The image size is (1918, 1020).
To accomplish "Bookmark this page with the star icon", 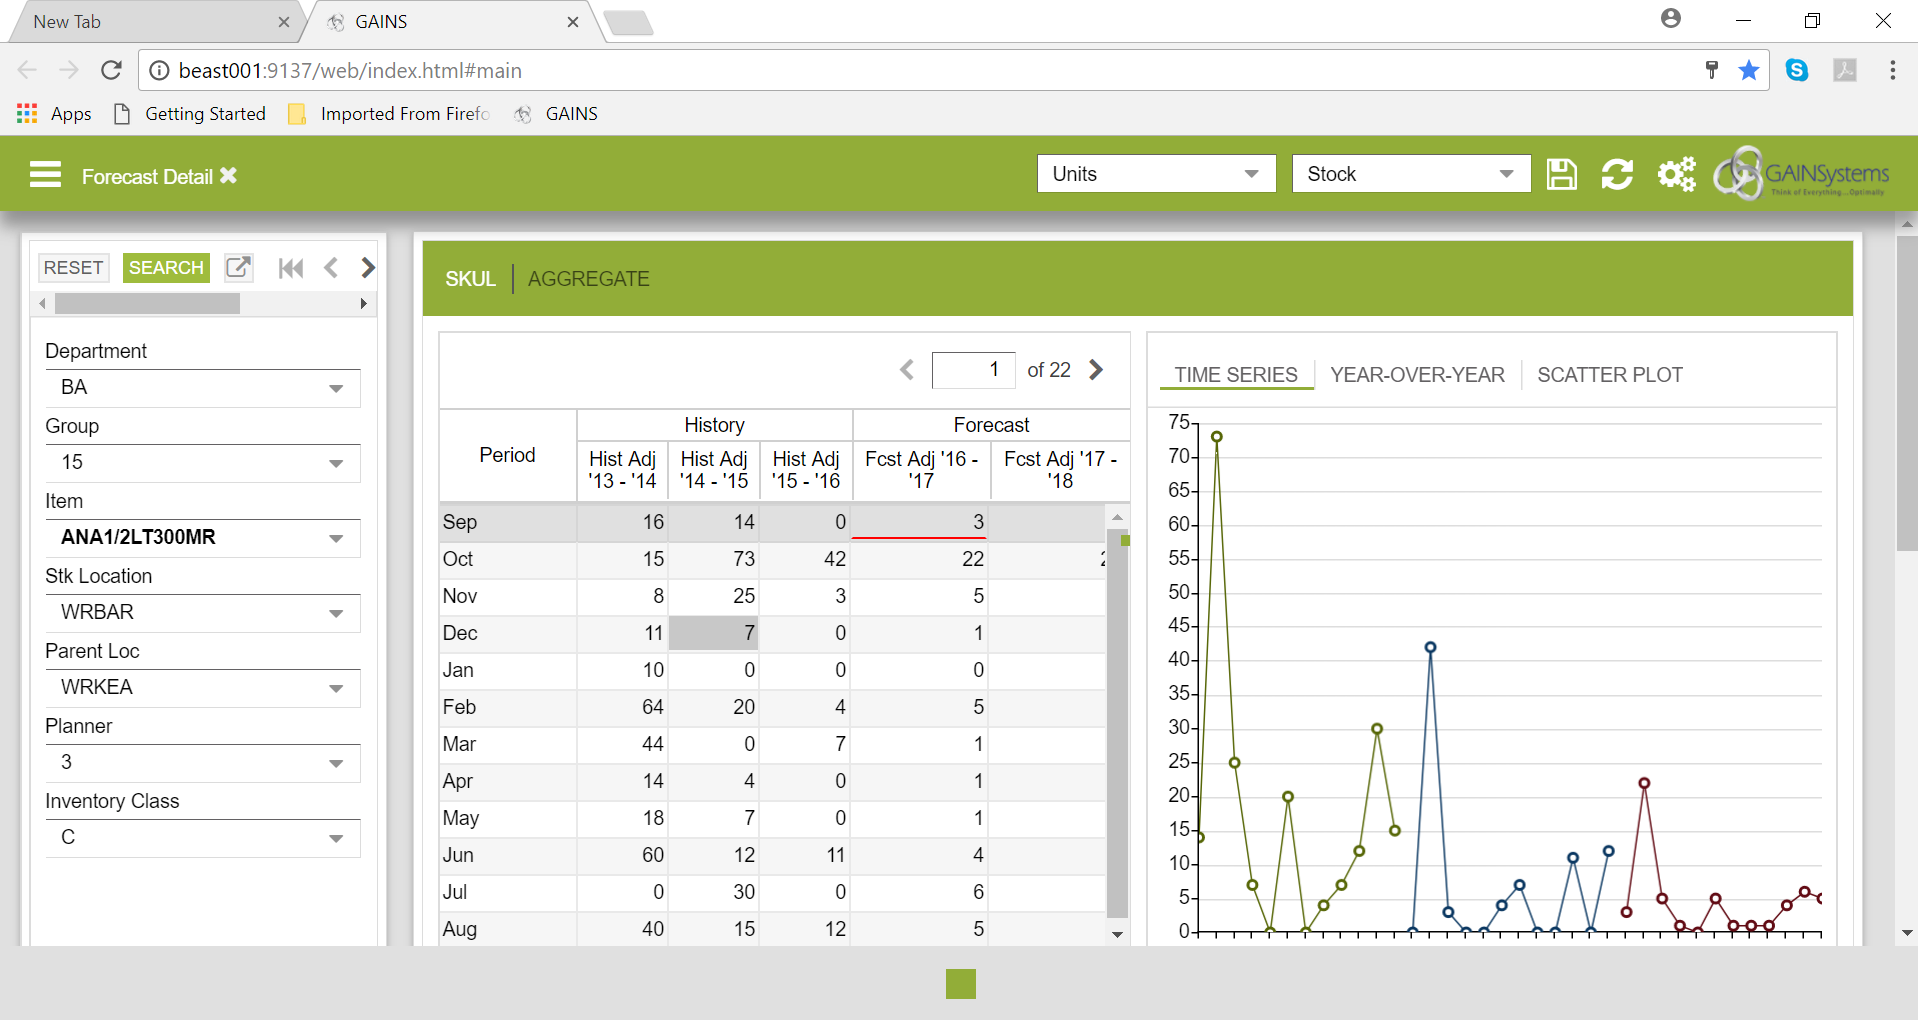I will point(1749,70).
